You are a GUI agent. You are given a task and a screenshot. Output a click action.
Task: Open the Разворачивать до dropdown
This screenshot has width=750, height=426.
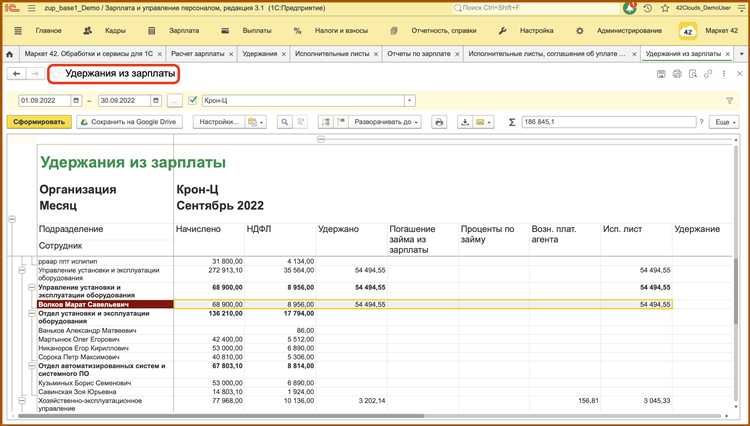(x=385, y=122)
